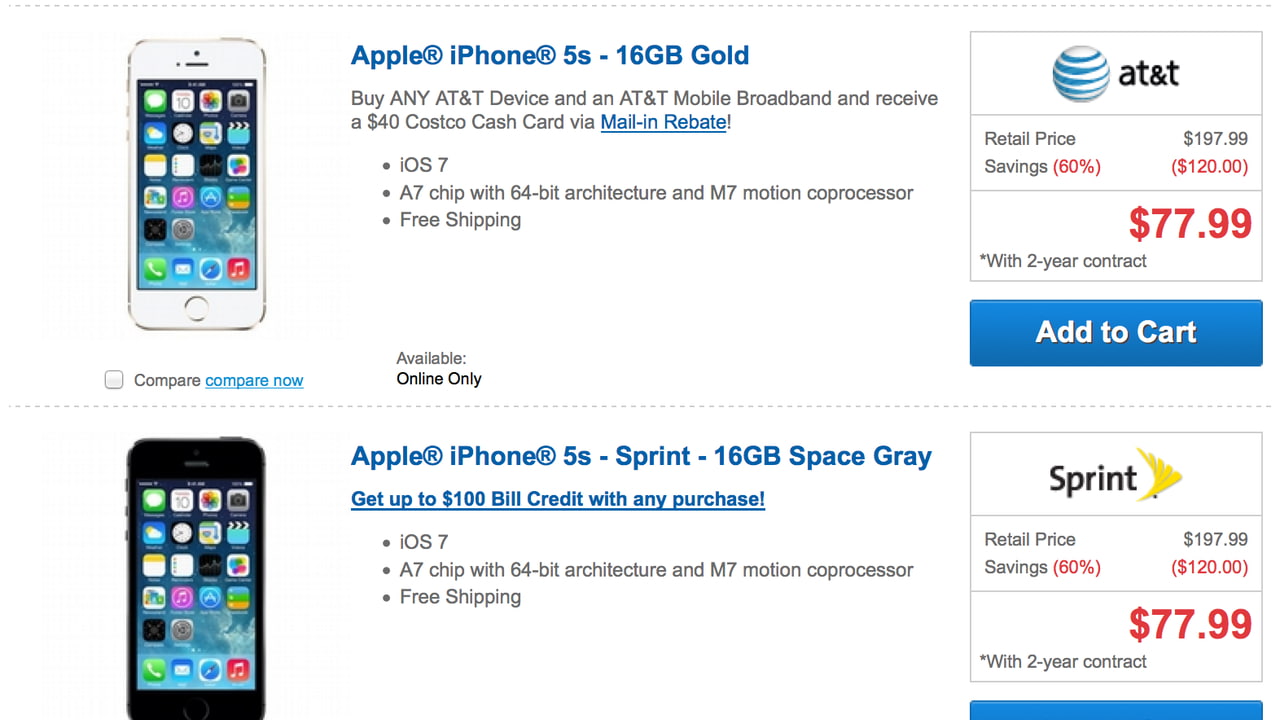This screenshot has width=1280, height=720.
Task: Click AT&T's With 2-year contract note
Action: click(x=1063, y=261)
